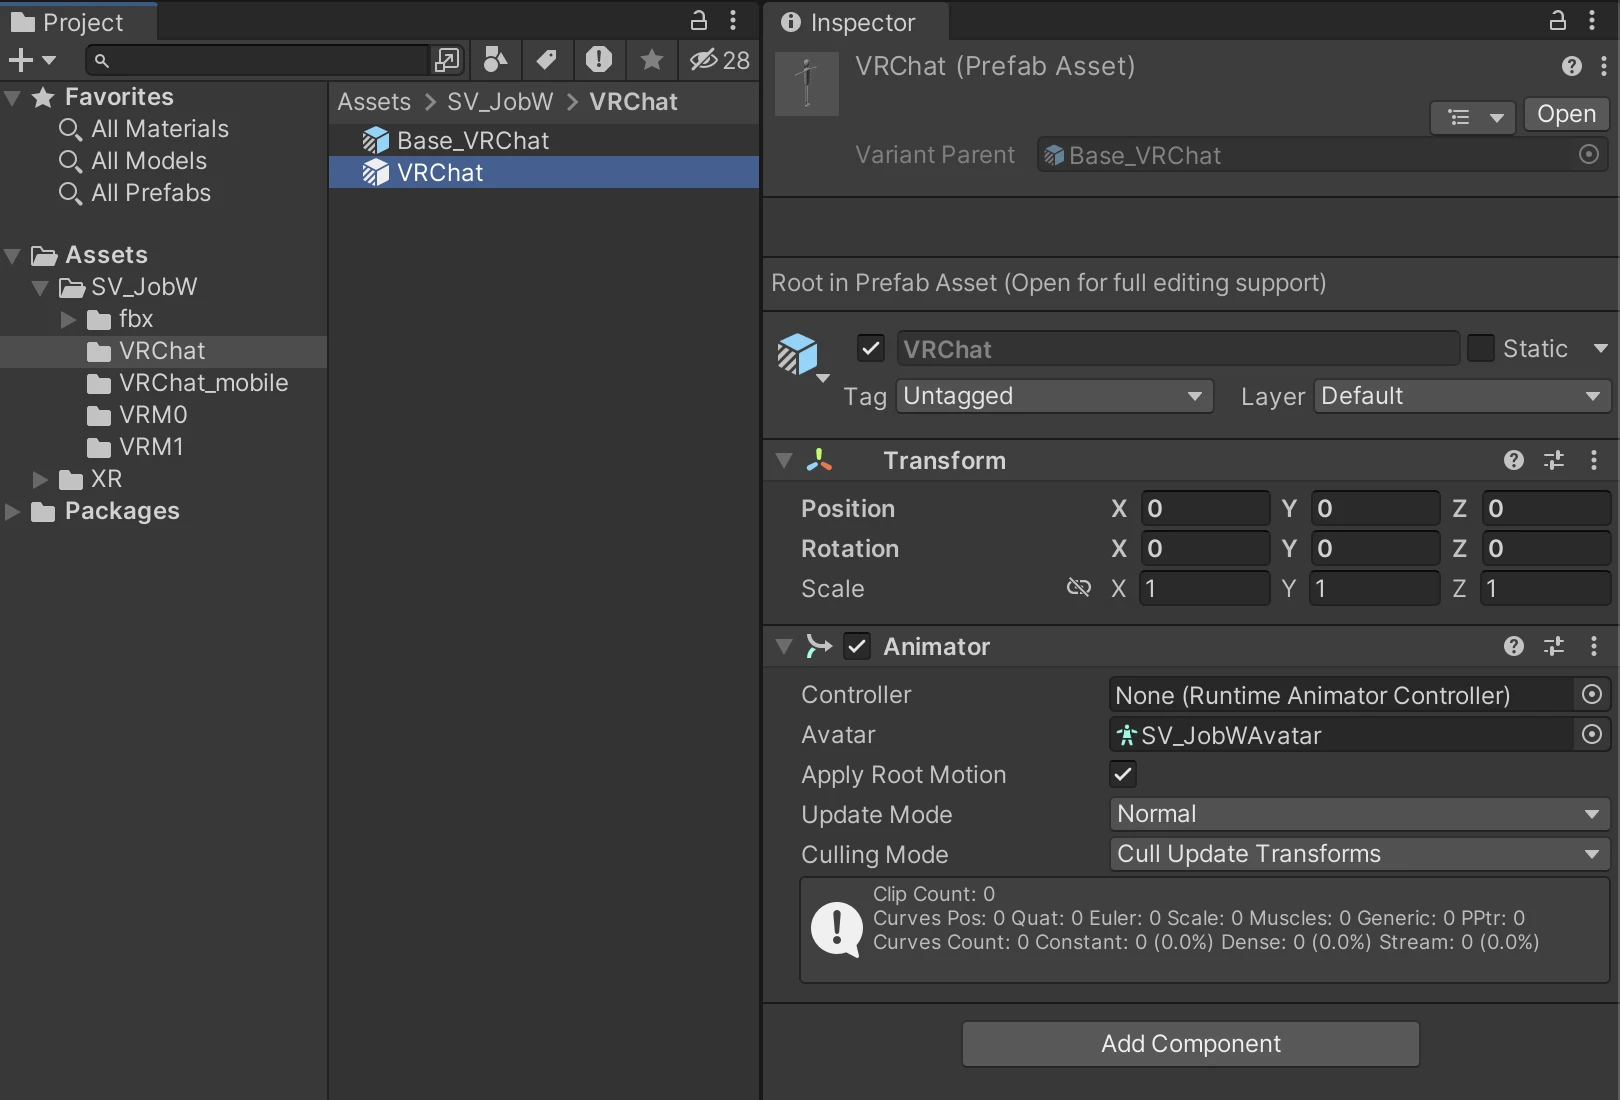Image resolution: width=1620 pixels, height=1100 pixels.
Task: Collapse the Transform component
Action: (x=784, y=461)
